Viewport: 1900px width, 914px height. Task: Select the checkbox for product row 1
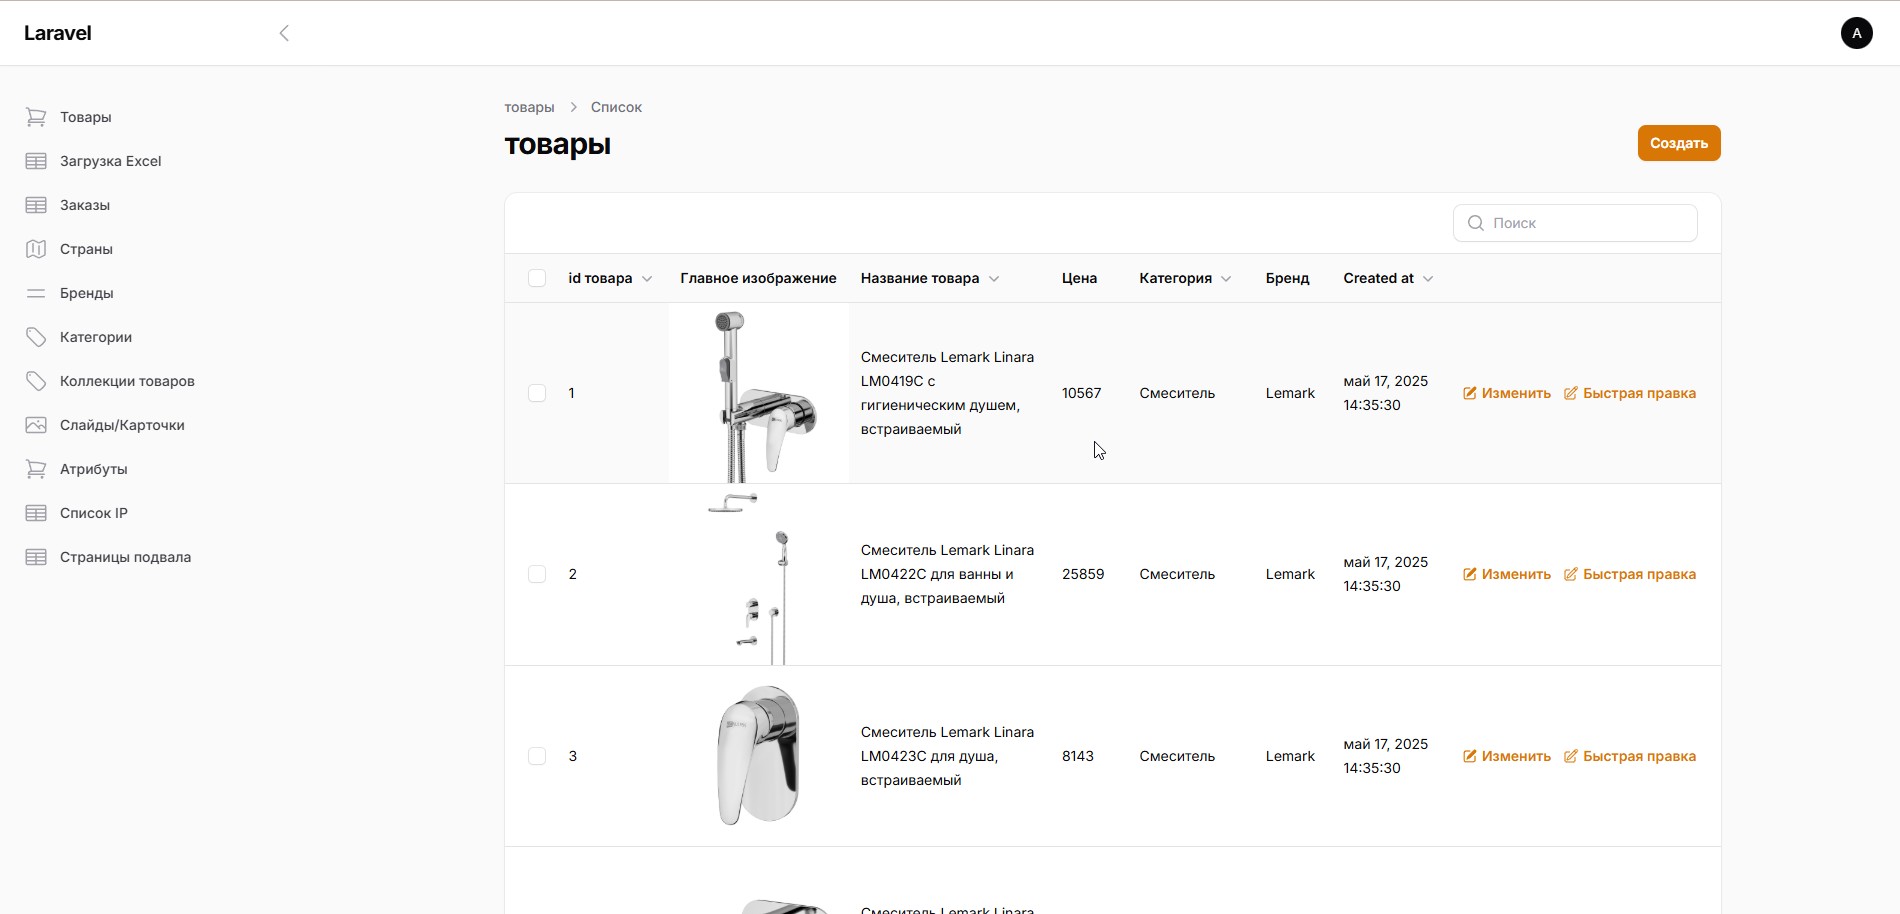537,393
